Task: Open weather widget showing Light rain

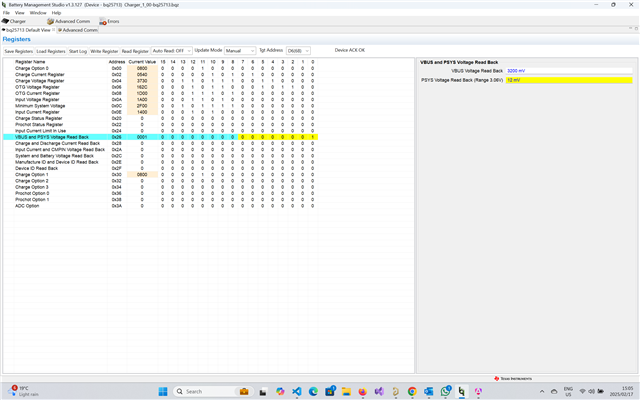Action: [x=24, y=391]
